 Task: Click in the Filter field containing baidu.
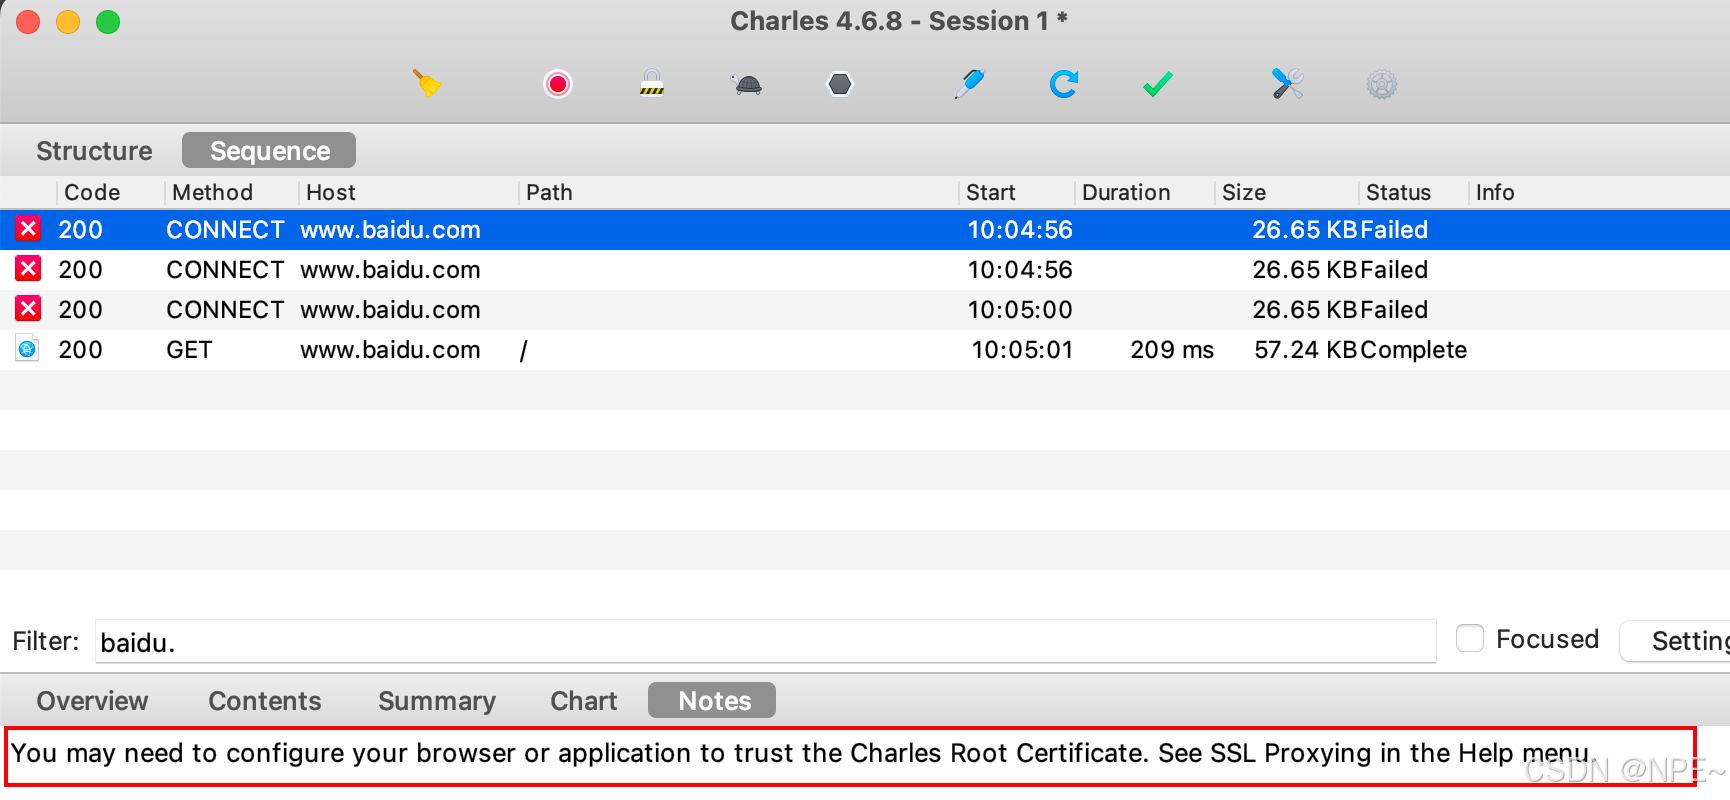[765, 641]
